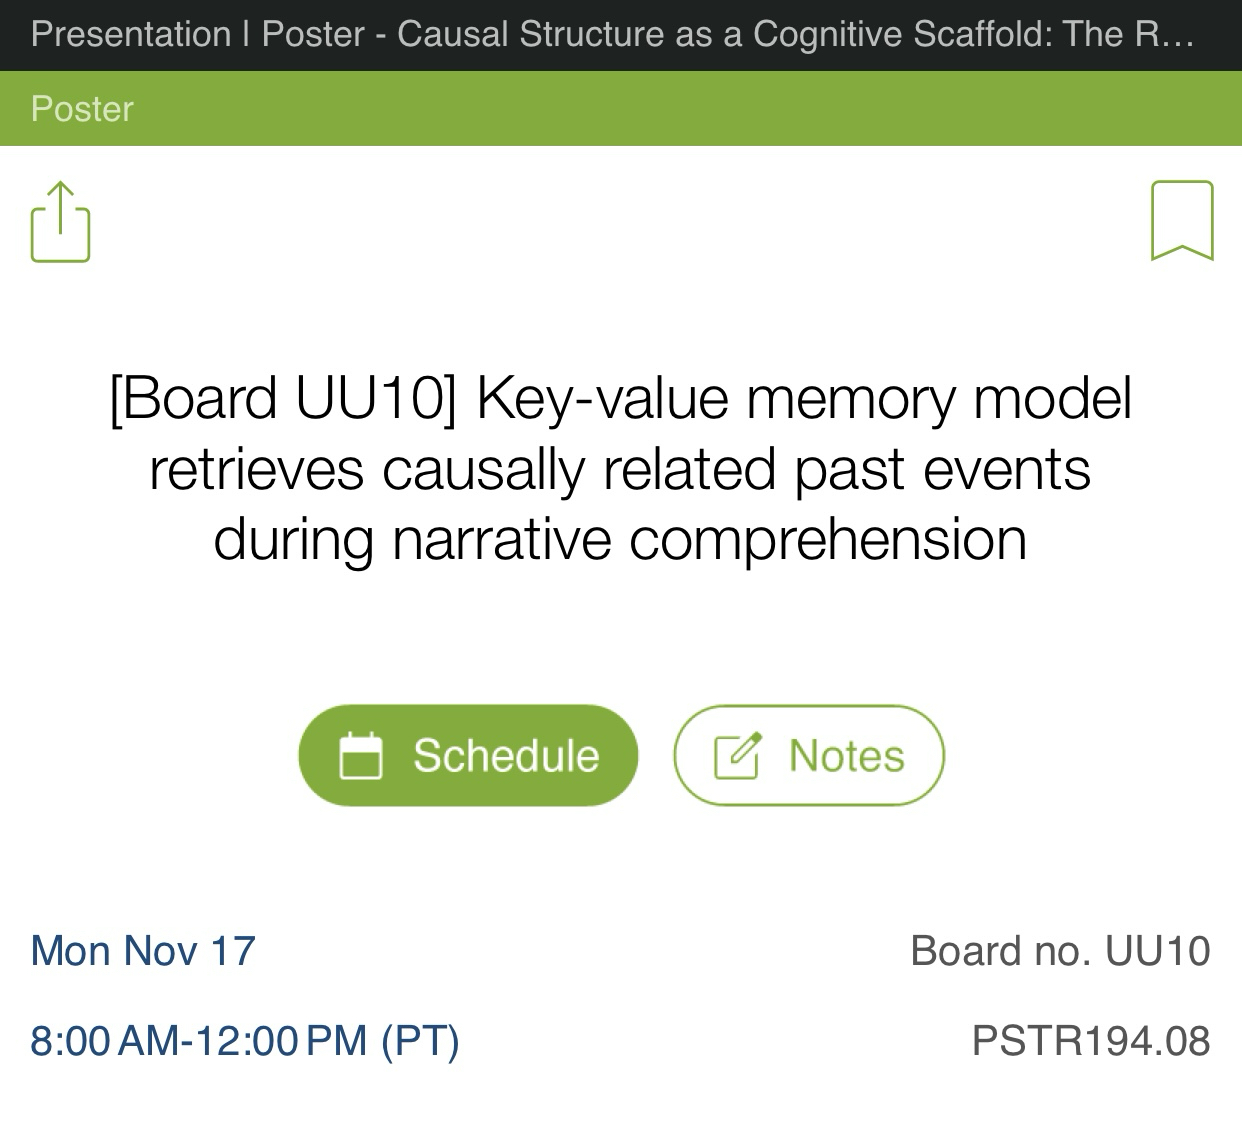The width and height of the screenshot is (1242, 1130).
Task: Open the Mon Nov 17 date link
Action: click(x=143, y=951)
